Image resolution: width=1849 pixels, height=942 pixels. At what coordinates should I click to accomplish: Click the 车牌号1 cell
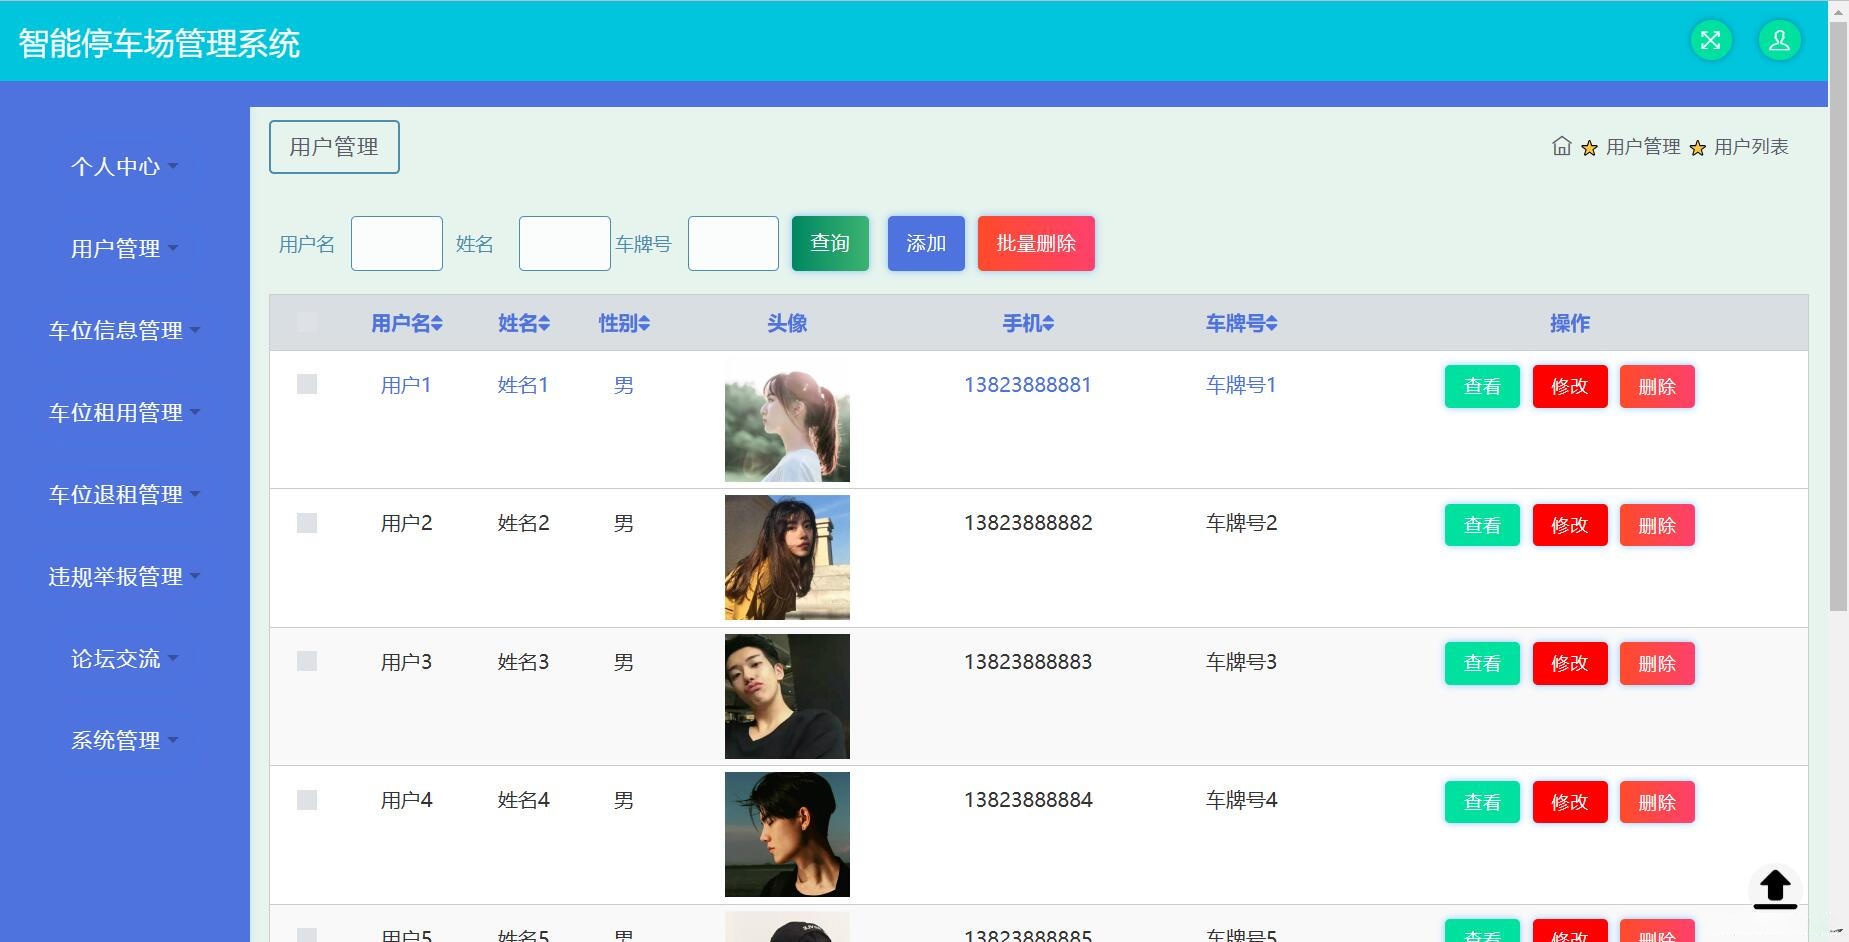[x=1241, y=385]
